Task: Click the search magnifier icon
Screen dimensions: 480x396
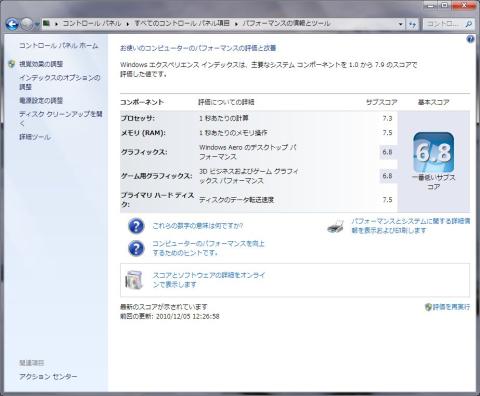Action: [469, 24]
